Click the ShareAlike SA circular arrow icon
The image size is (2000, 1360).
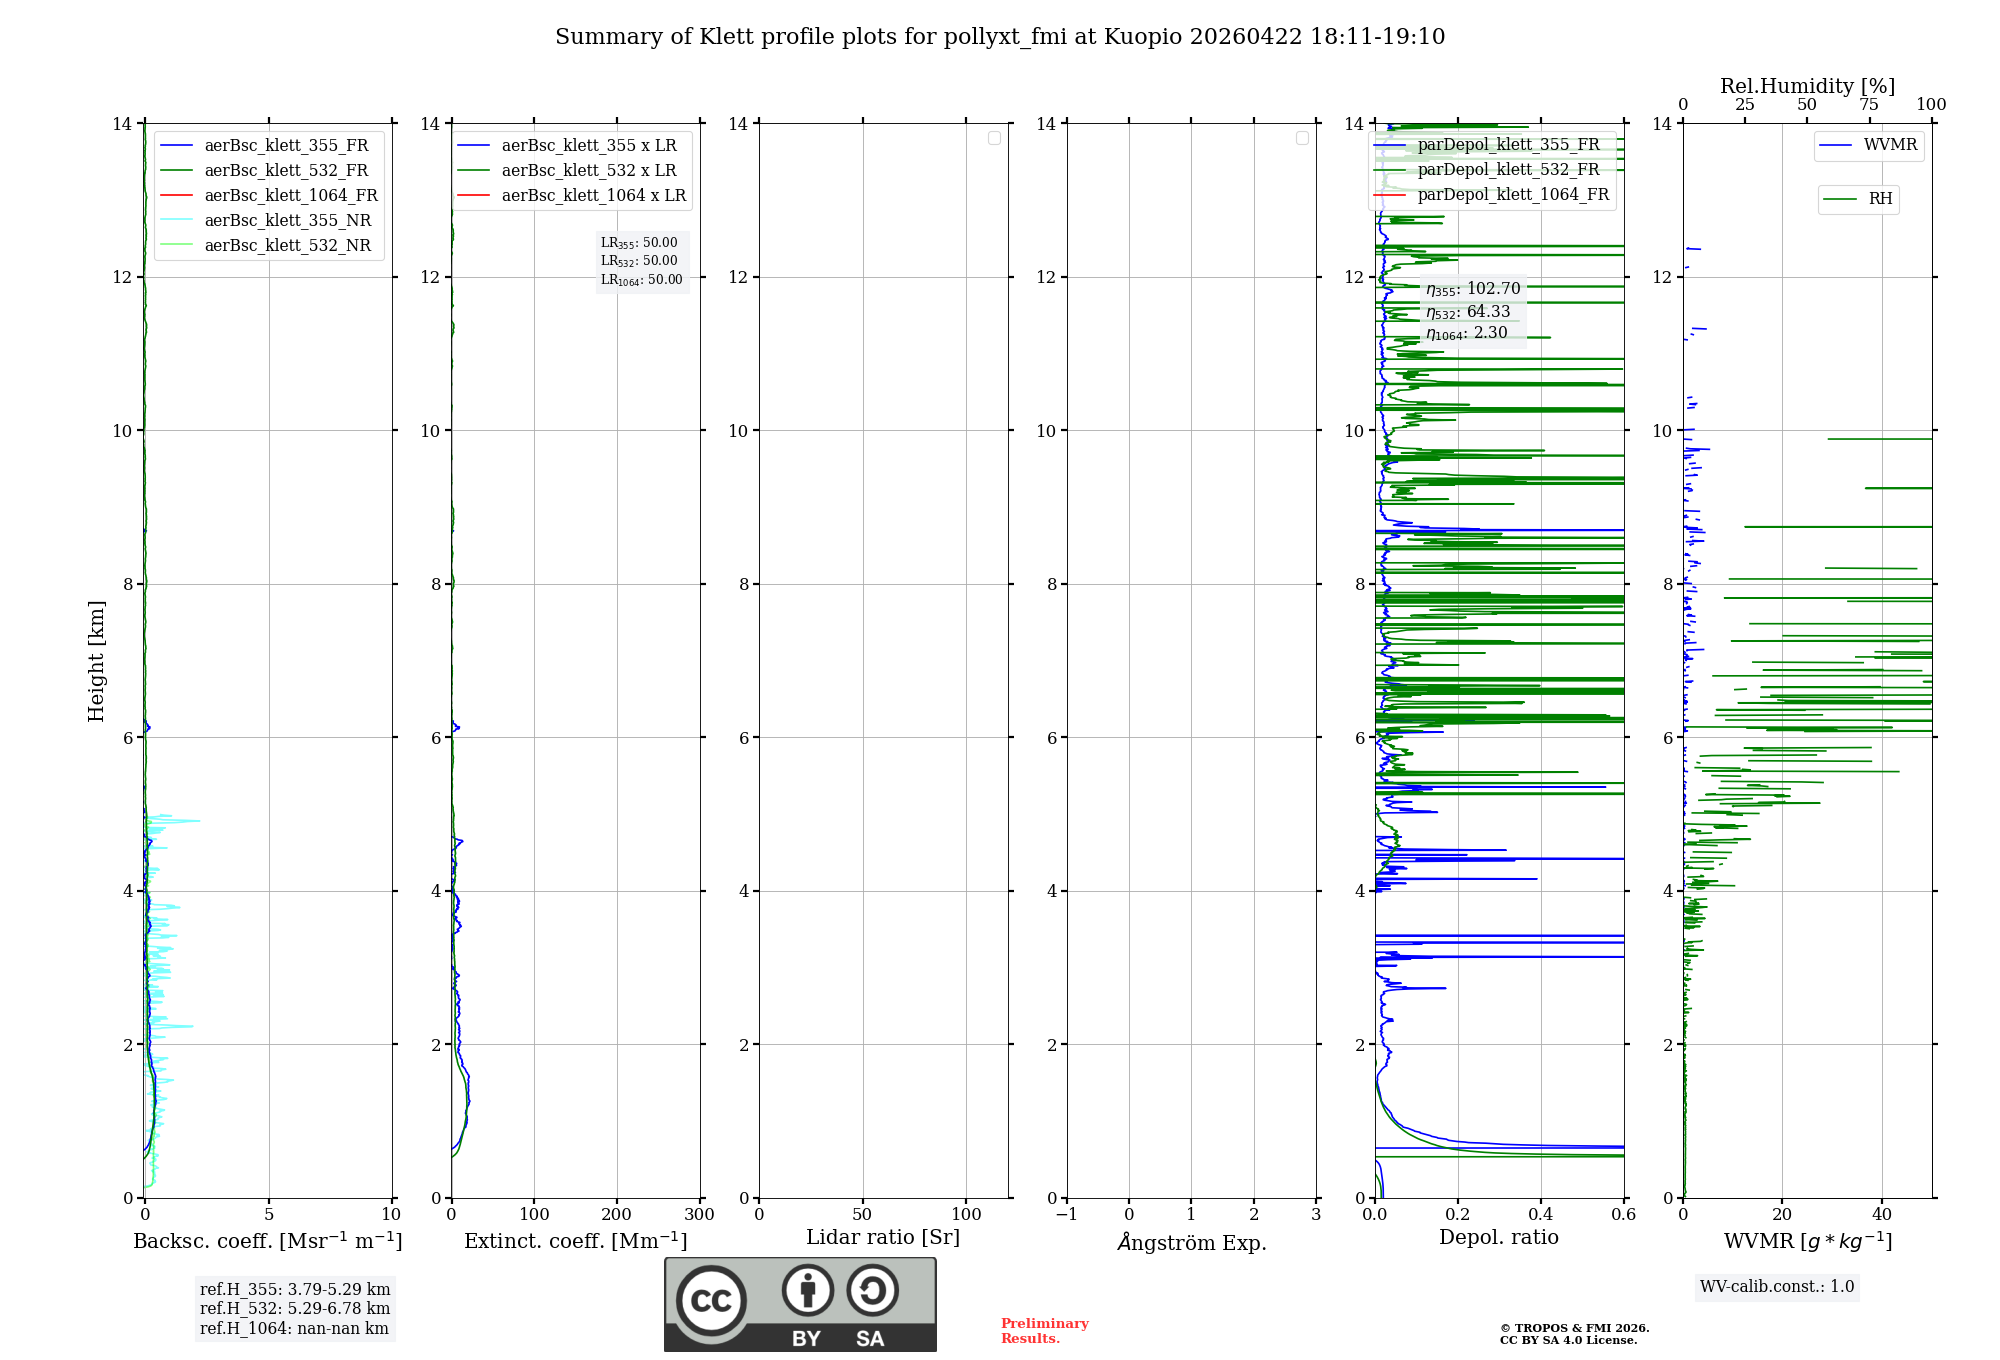872,1290
